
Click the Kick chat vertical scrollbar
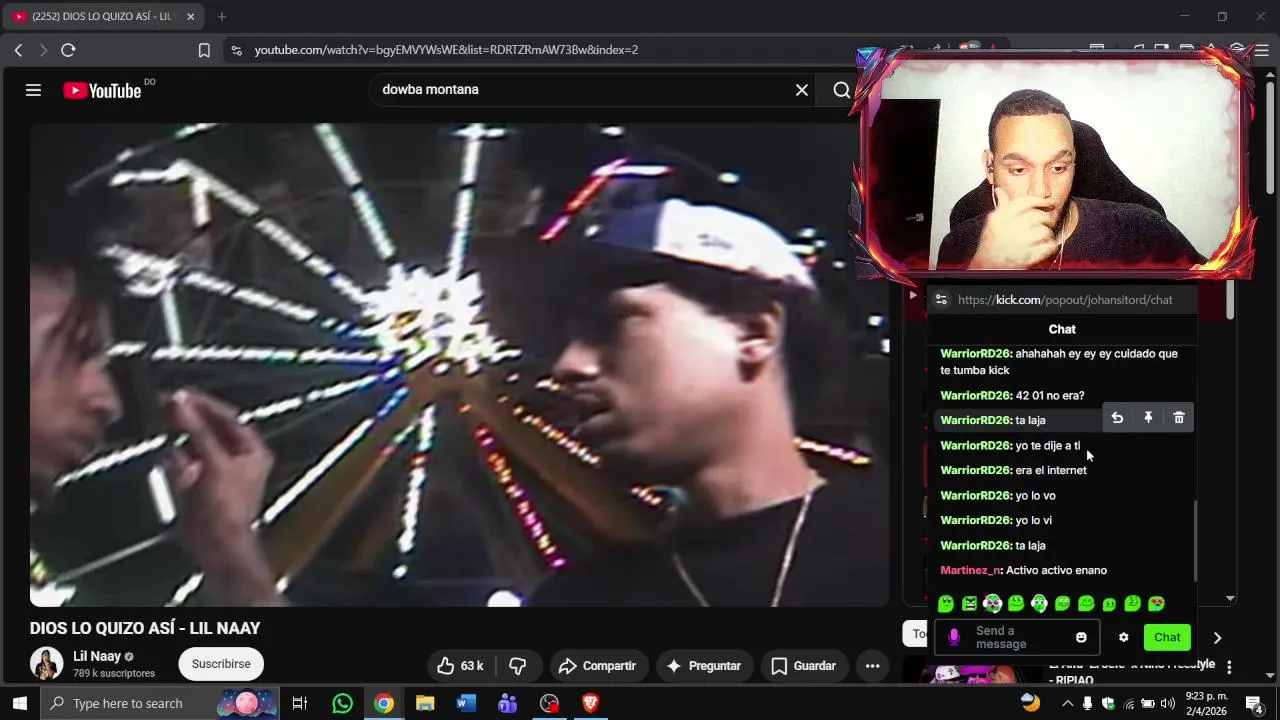pos(1196,540)
